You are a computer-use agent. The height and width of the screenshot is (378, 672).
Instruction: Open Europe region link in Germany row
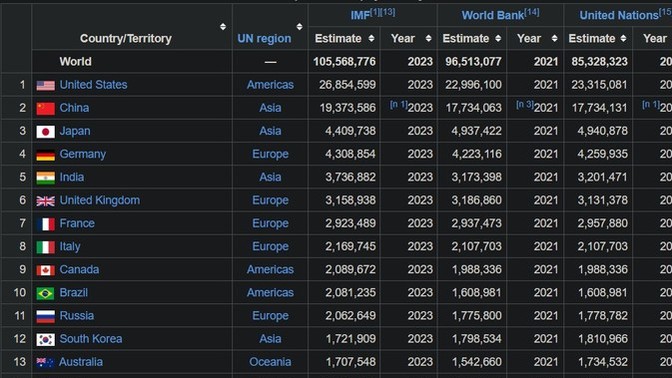[x=270, y=154]
